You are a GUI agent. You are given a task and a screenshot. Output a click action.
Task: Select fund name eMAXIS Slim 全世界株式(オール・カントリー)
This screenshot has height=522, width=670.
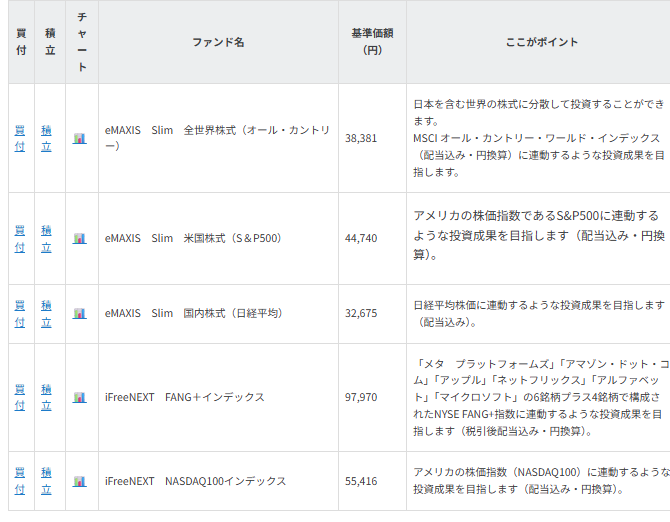(x=217, y=138)
